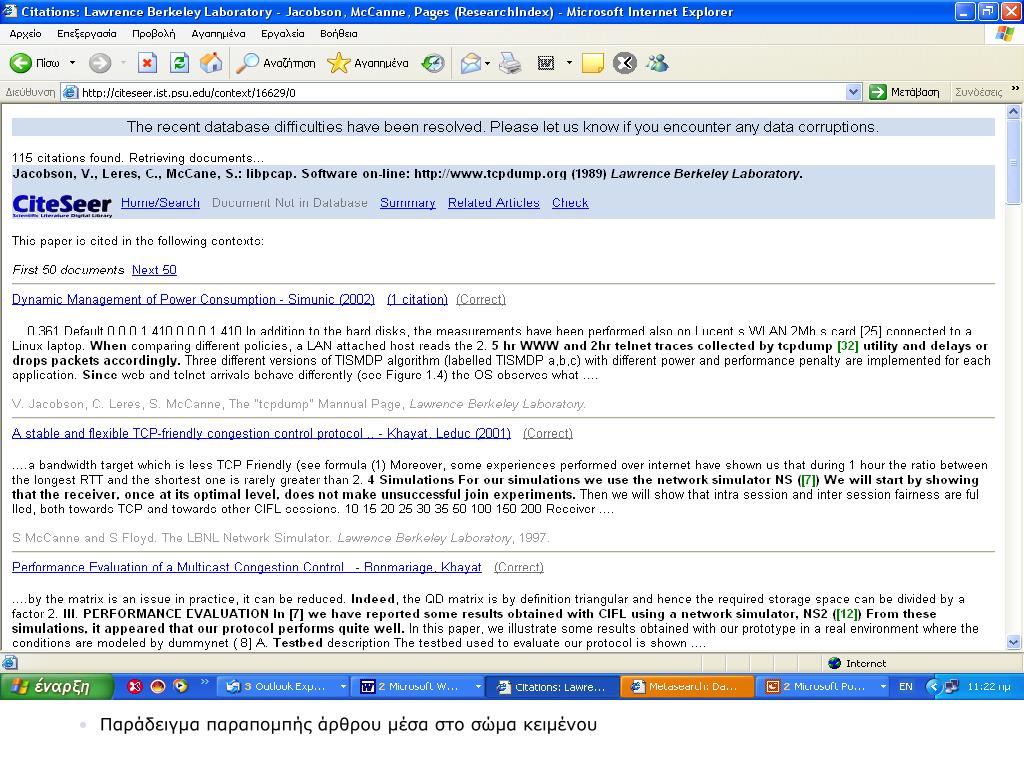Screen dimensions: 1024x768
Task: Click the page scrollbar down arrow
Action: (1014, 643)
